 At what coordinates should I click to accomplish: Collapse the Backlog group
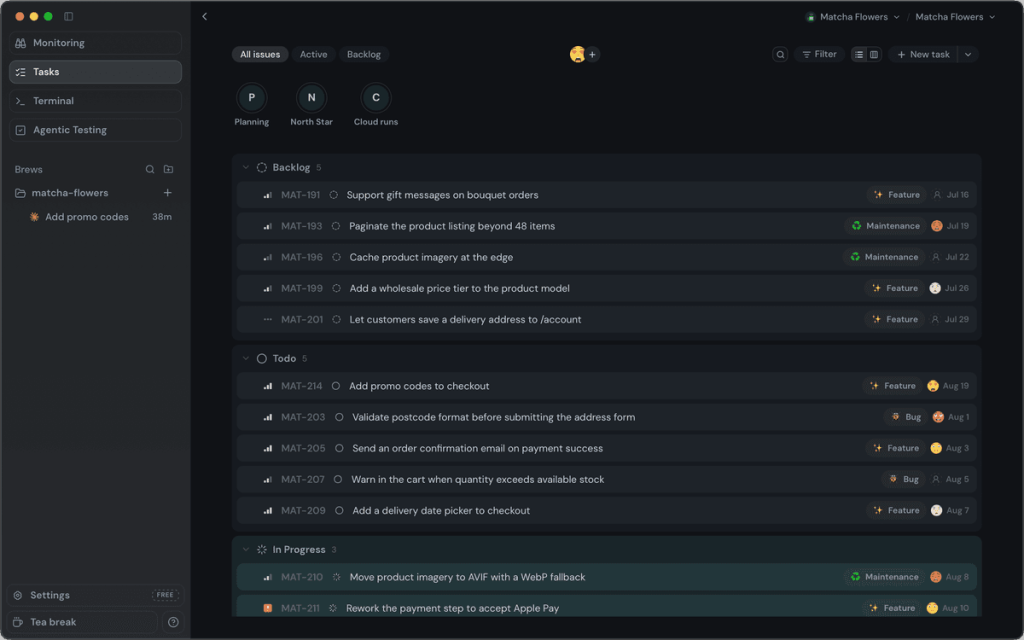pyautogui.click(x=246, y=167)
